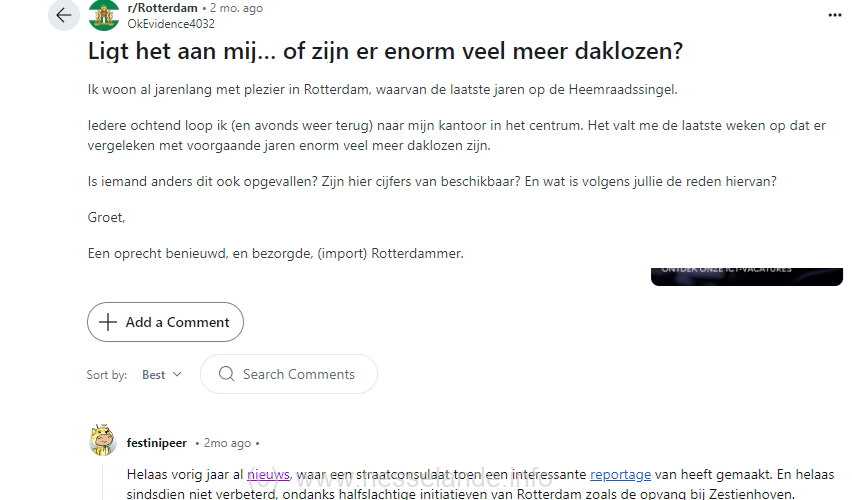Expand the Best sort chevron
Image resolution: width=852 pixels, height=500 pixels.
click(177, 374)
